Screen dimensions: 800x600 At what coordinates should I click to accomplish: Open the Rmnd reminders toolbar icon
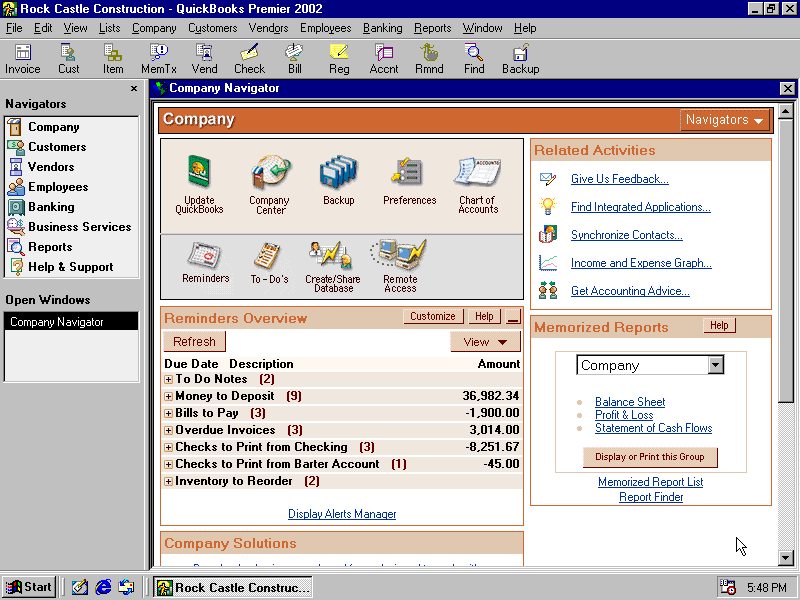(x=429, y=59)
